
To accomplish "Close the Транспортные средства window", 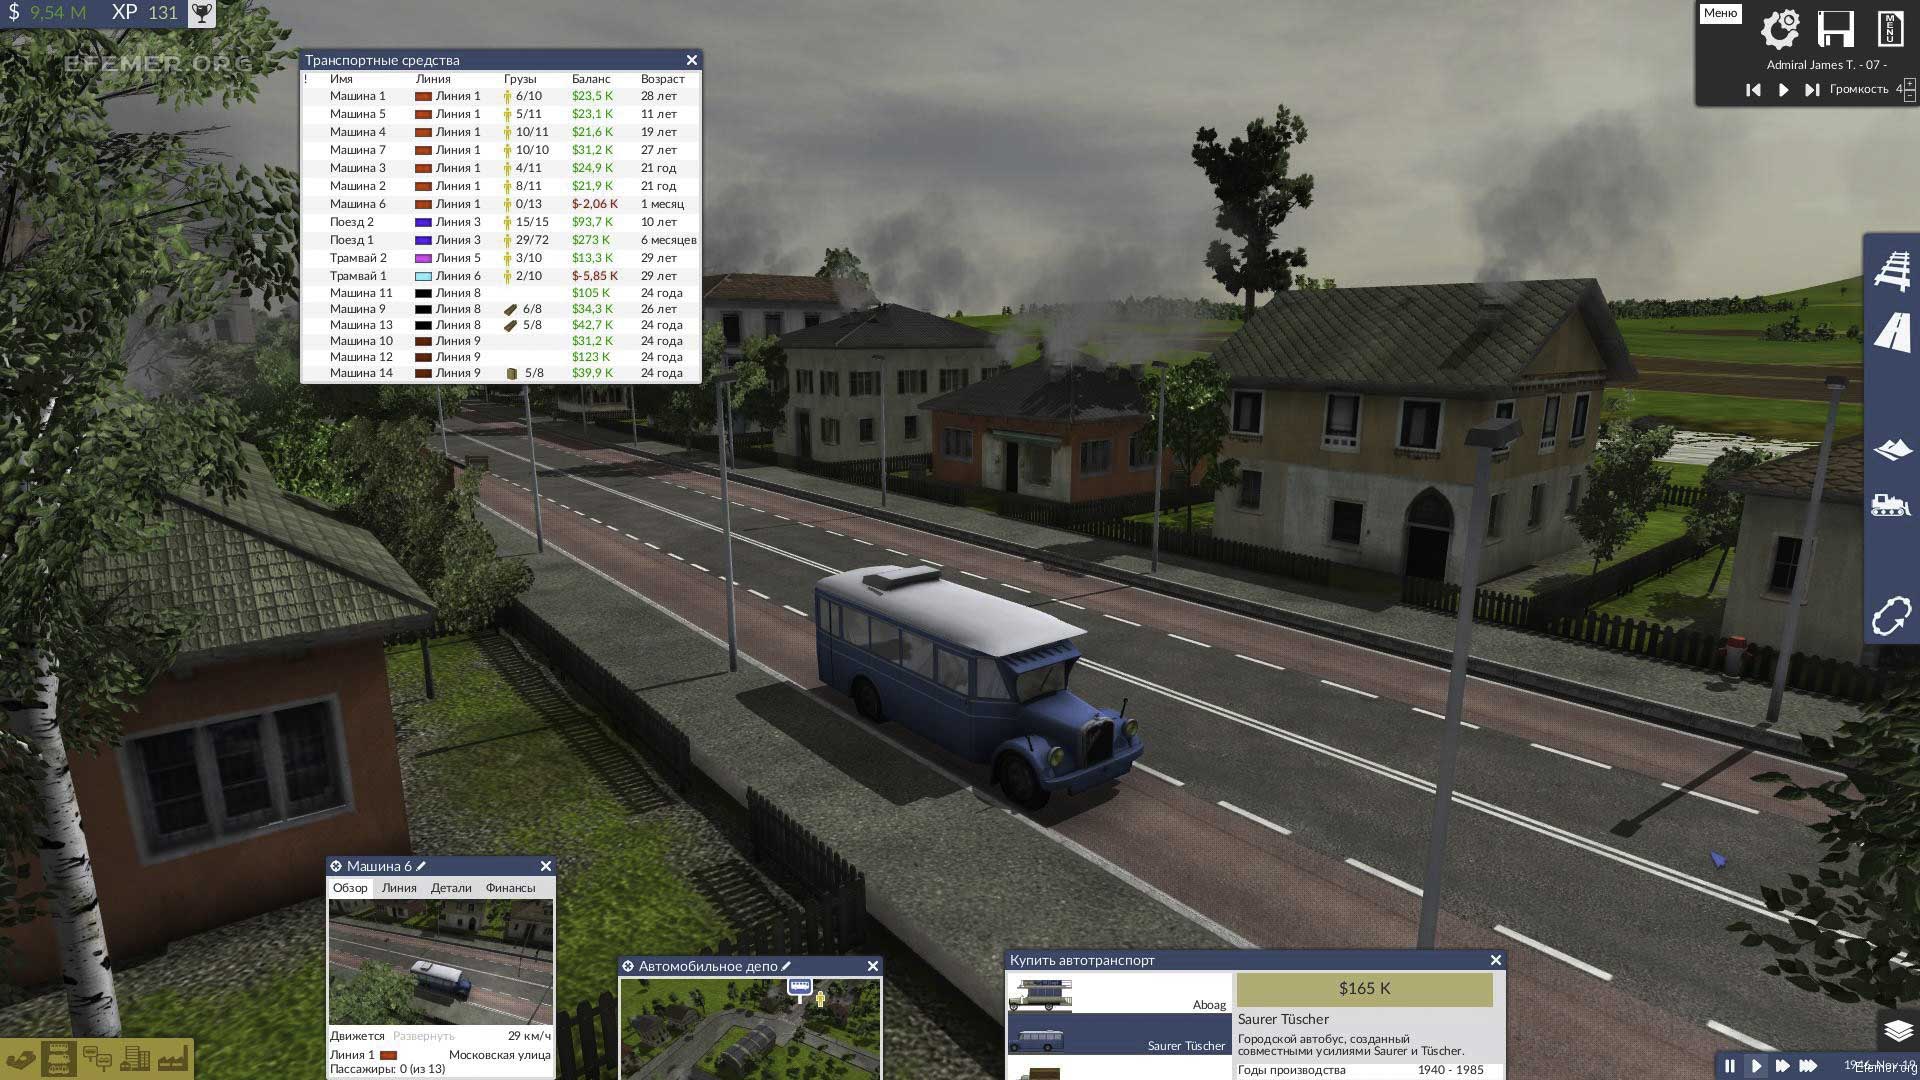I will click(x=691, y=60).
